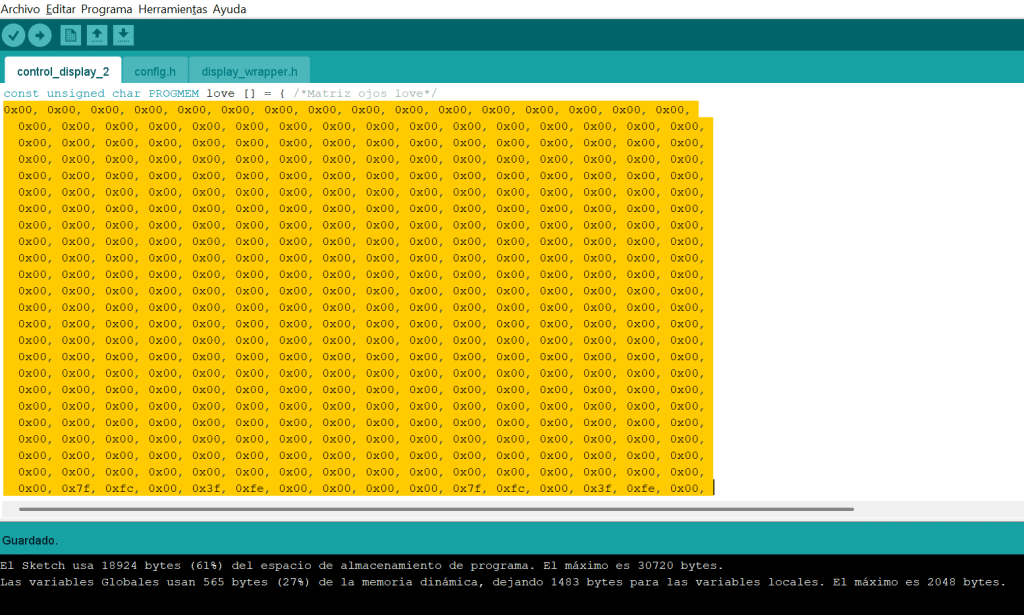Click the 'unsigned' keyword in the declaration
Viewport: 1024px width, 615px height.
(76, 93)
